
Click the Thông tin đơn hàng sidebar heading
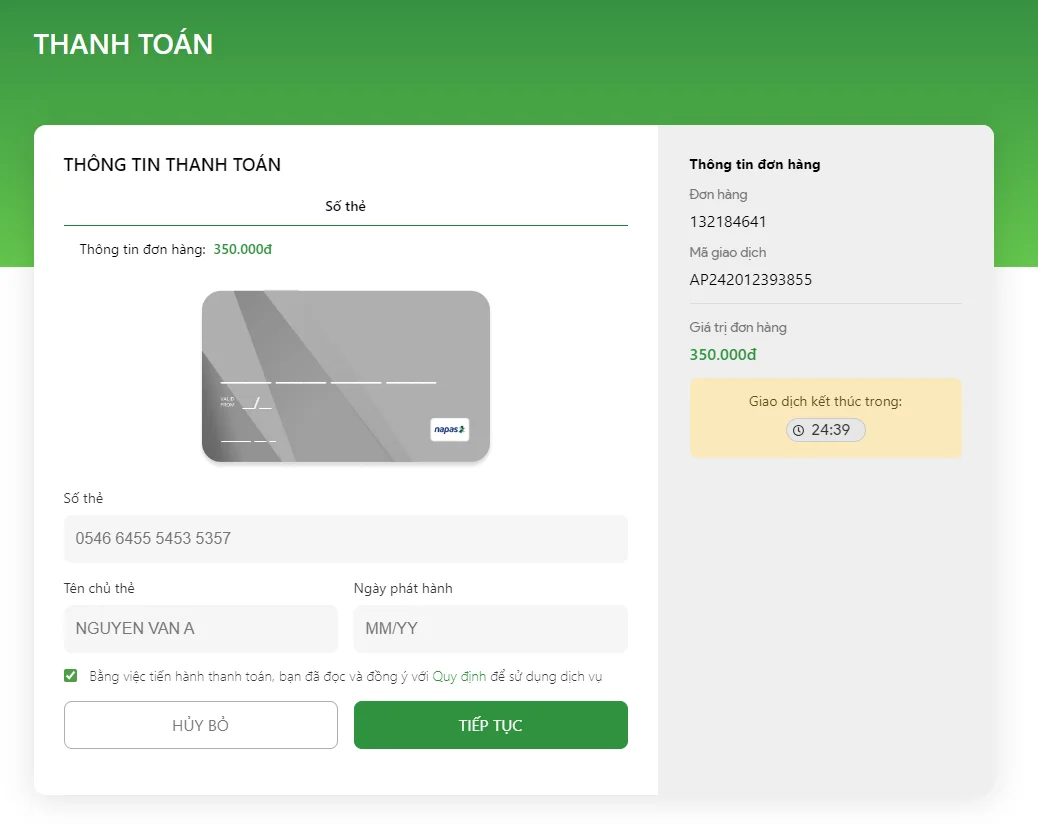(x=755, y=165)
